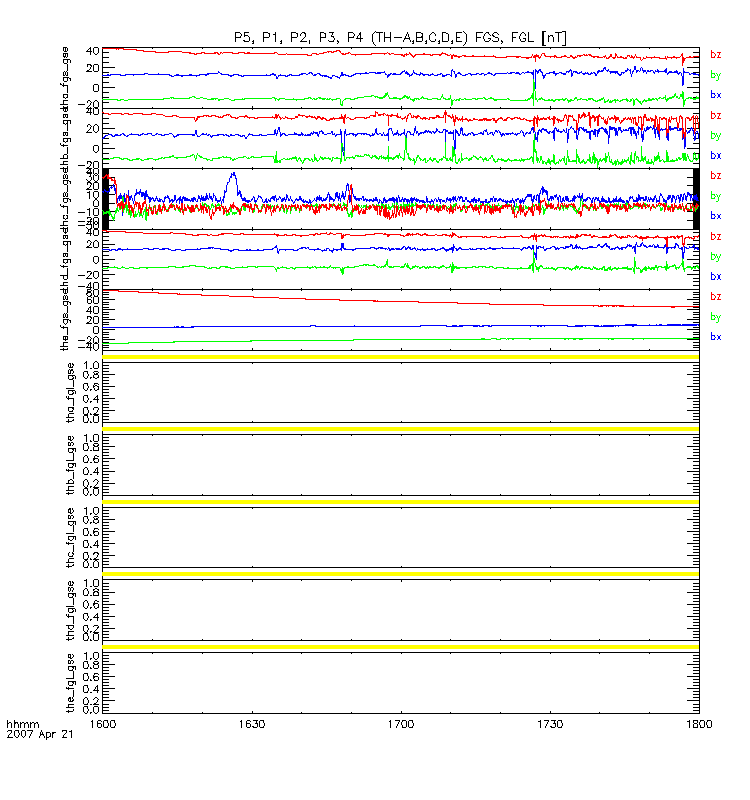The image size is (750, 800).
Task: Click the tha_fgl_gse axis label
Action: pos(70,393)
